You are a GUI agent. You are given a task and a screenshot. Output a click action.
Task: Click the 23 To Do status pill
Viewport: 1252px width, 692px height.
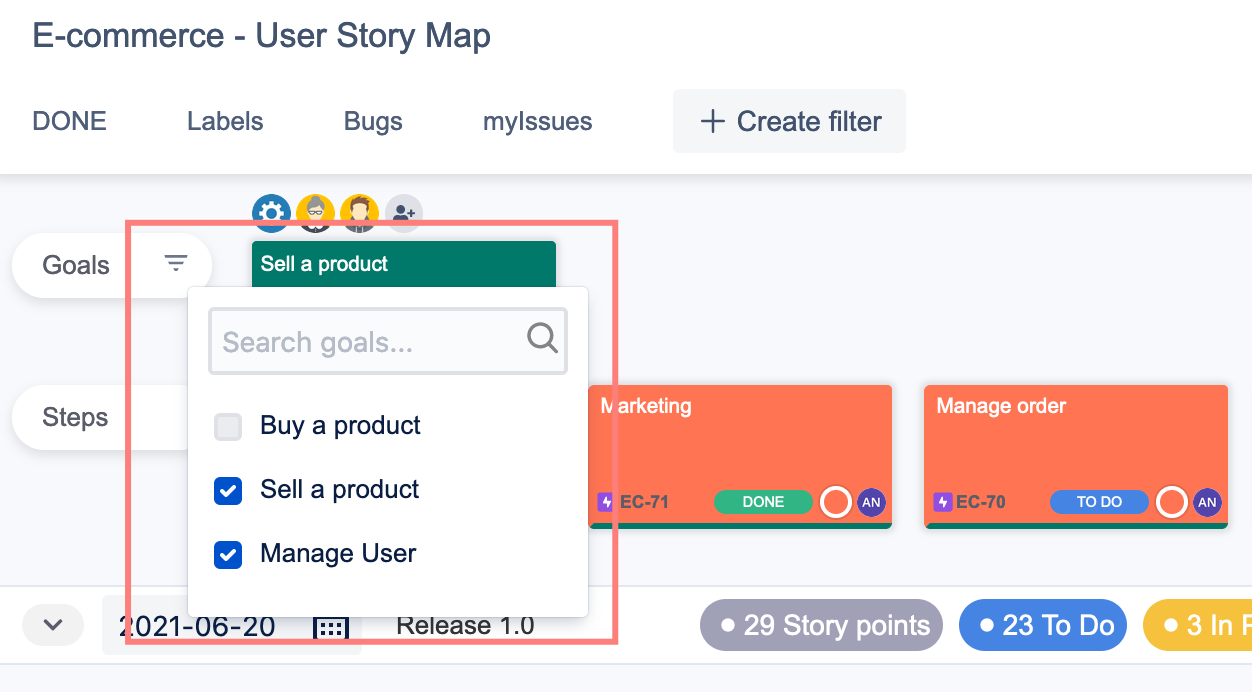pos(1042,626)
